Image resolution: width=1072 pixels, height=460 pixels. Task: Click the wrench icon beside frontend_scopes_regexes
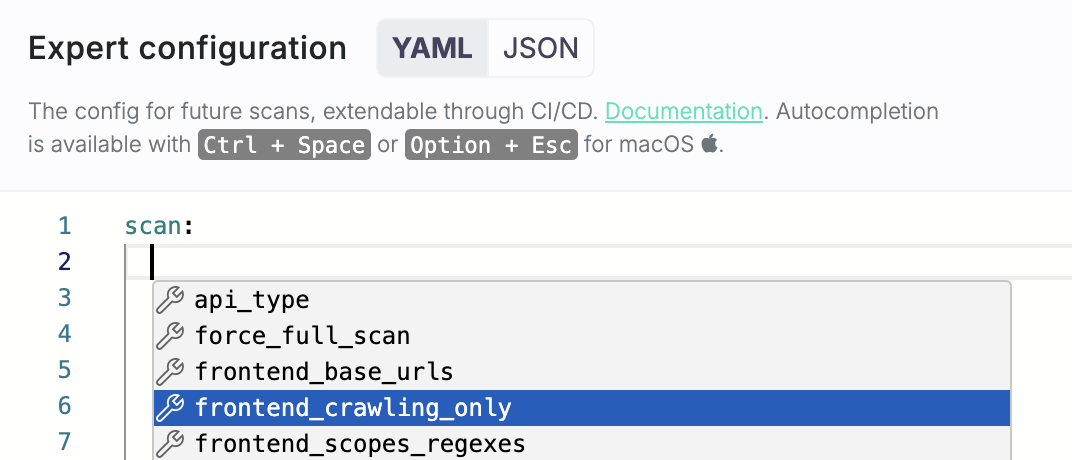(x=170, y=444)
